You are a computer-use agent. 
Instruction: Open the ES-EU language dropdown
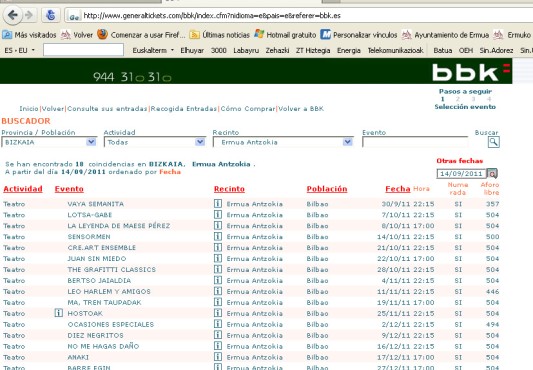click(x=19, y=50)
